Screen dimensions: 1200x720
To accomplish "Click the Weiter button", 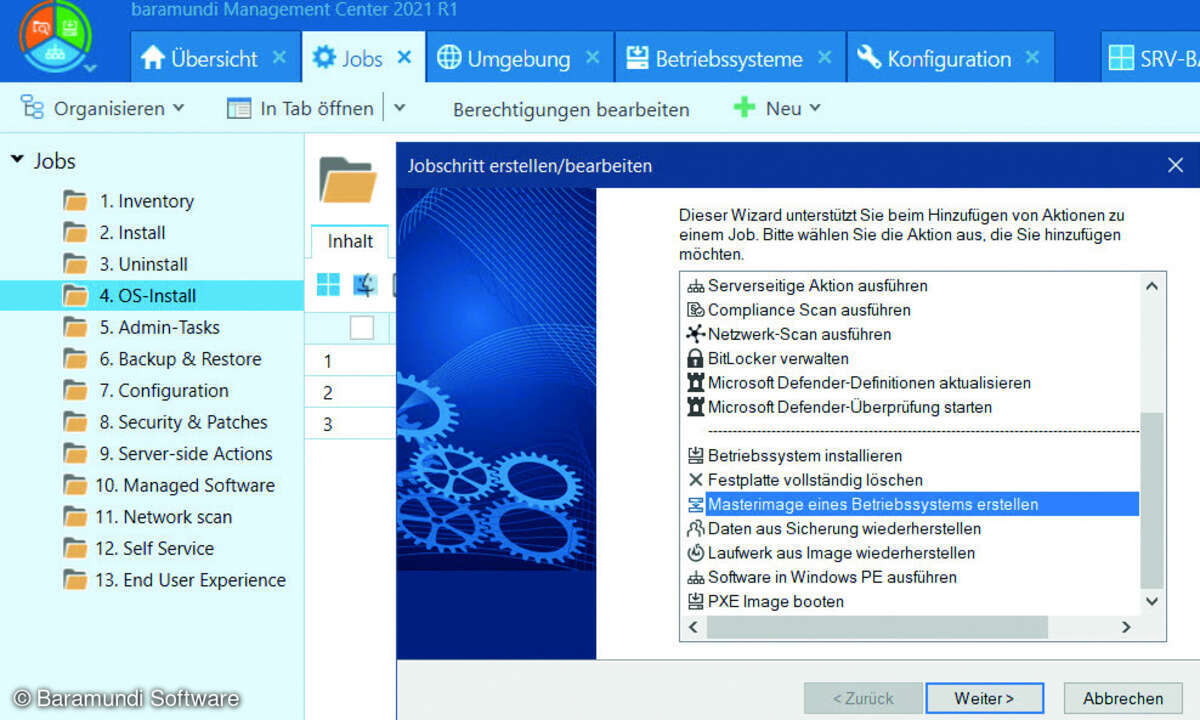I will pyautogui.click(x=984, y=698).
